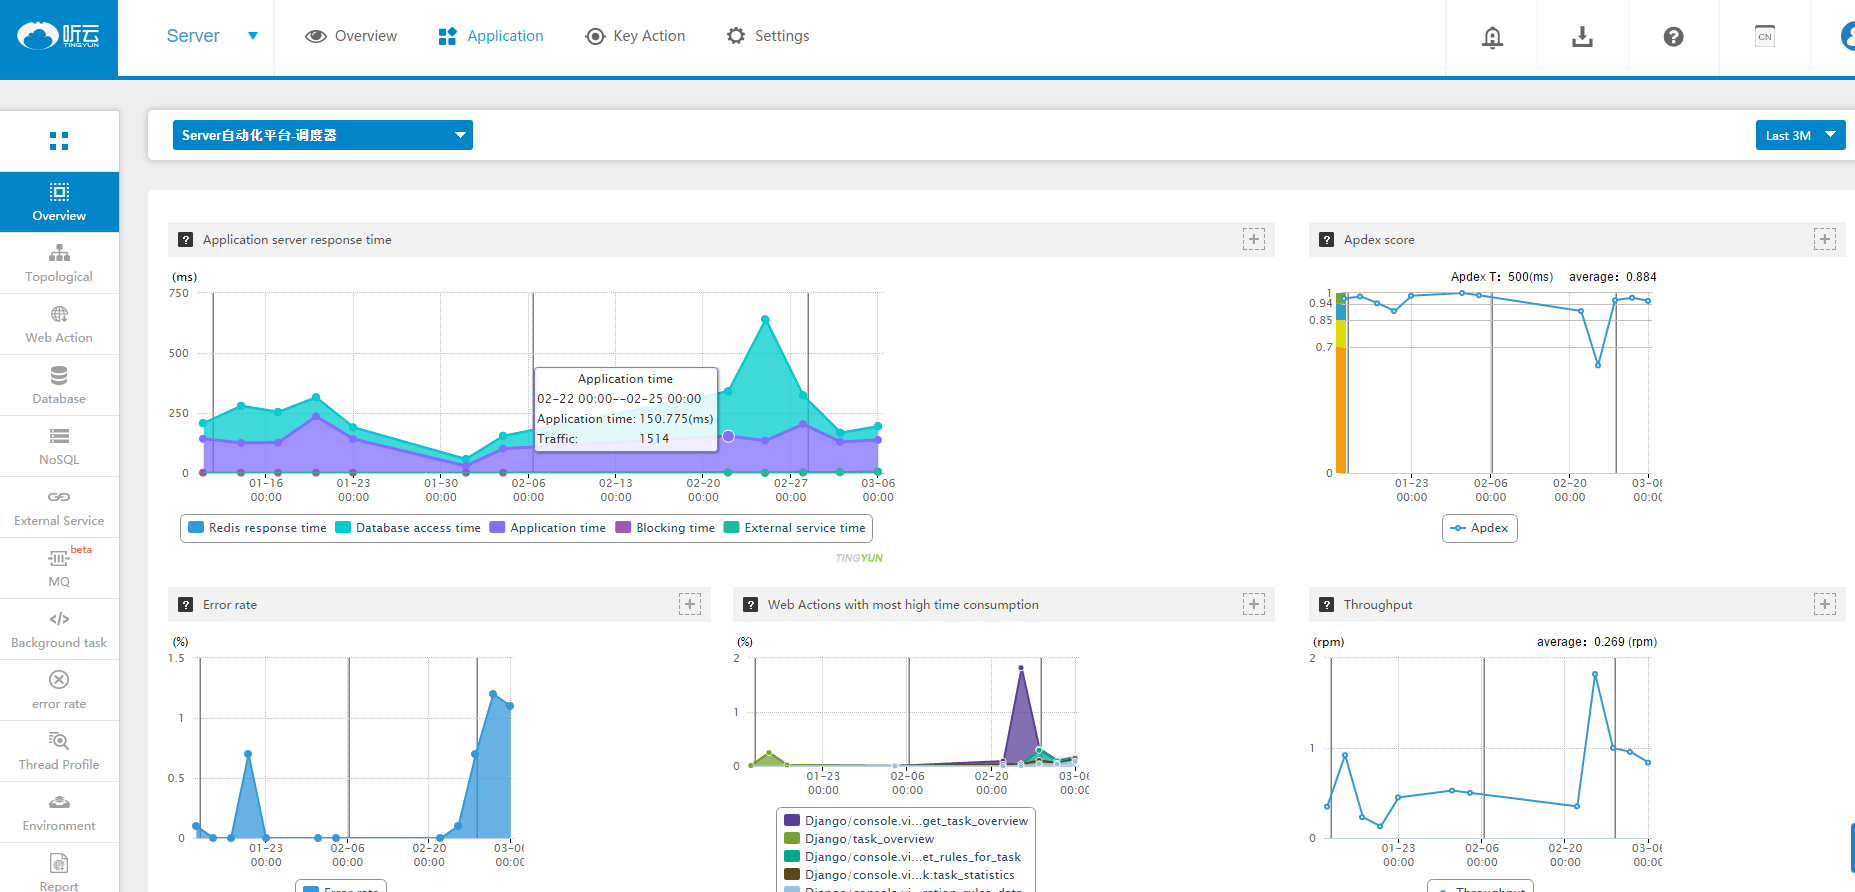Expand the Apdex score chart
Image resolution: width=1855 pixels, height=892 pixels.
(x=1824, y=239)
